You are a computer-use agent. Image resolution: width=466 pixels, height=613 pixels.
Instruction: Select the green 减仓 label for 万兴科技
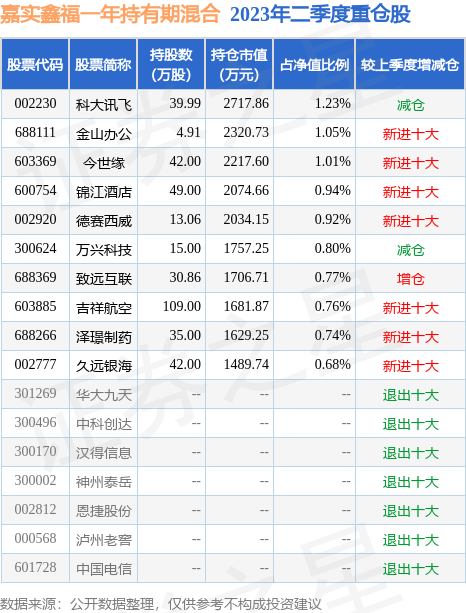[410, 249]
